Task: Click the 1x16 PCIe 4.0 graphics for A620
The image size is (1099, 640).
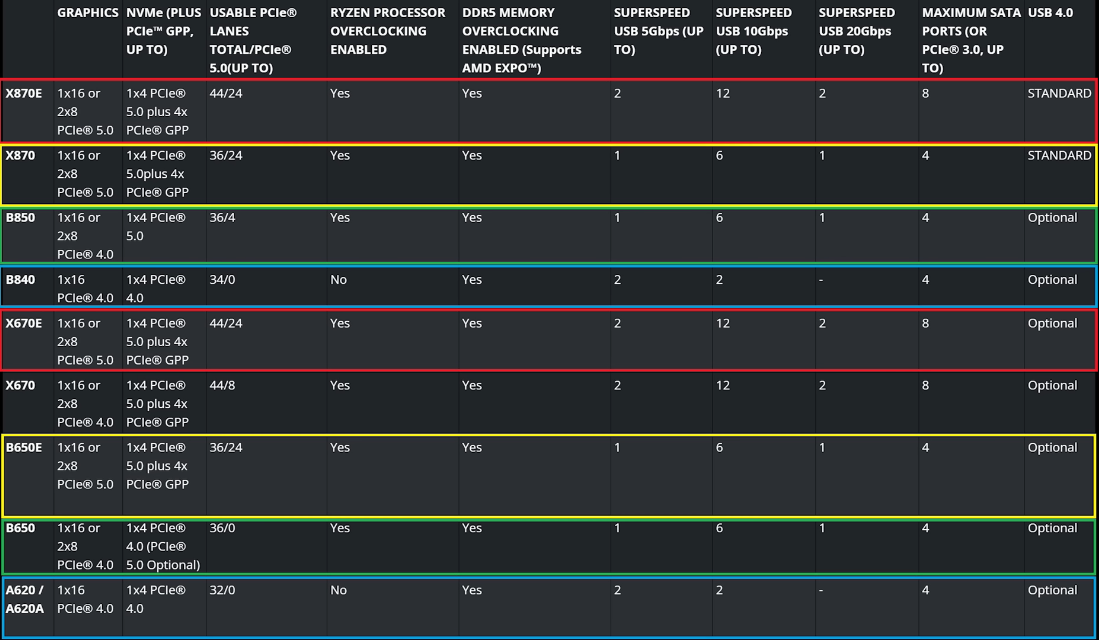Action: click(85, 599)
